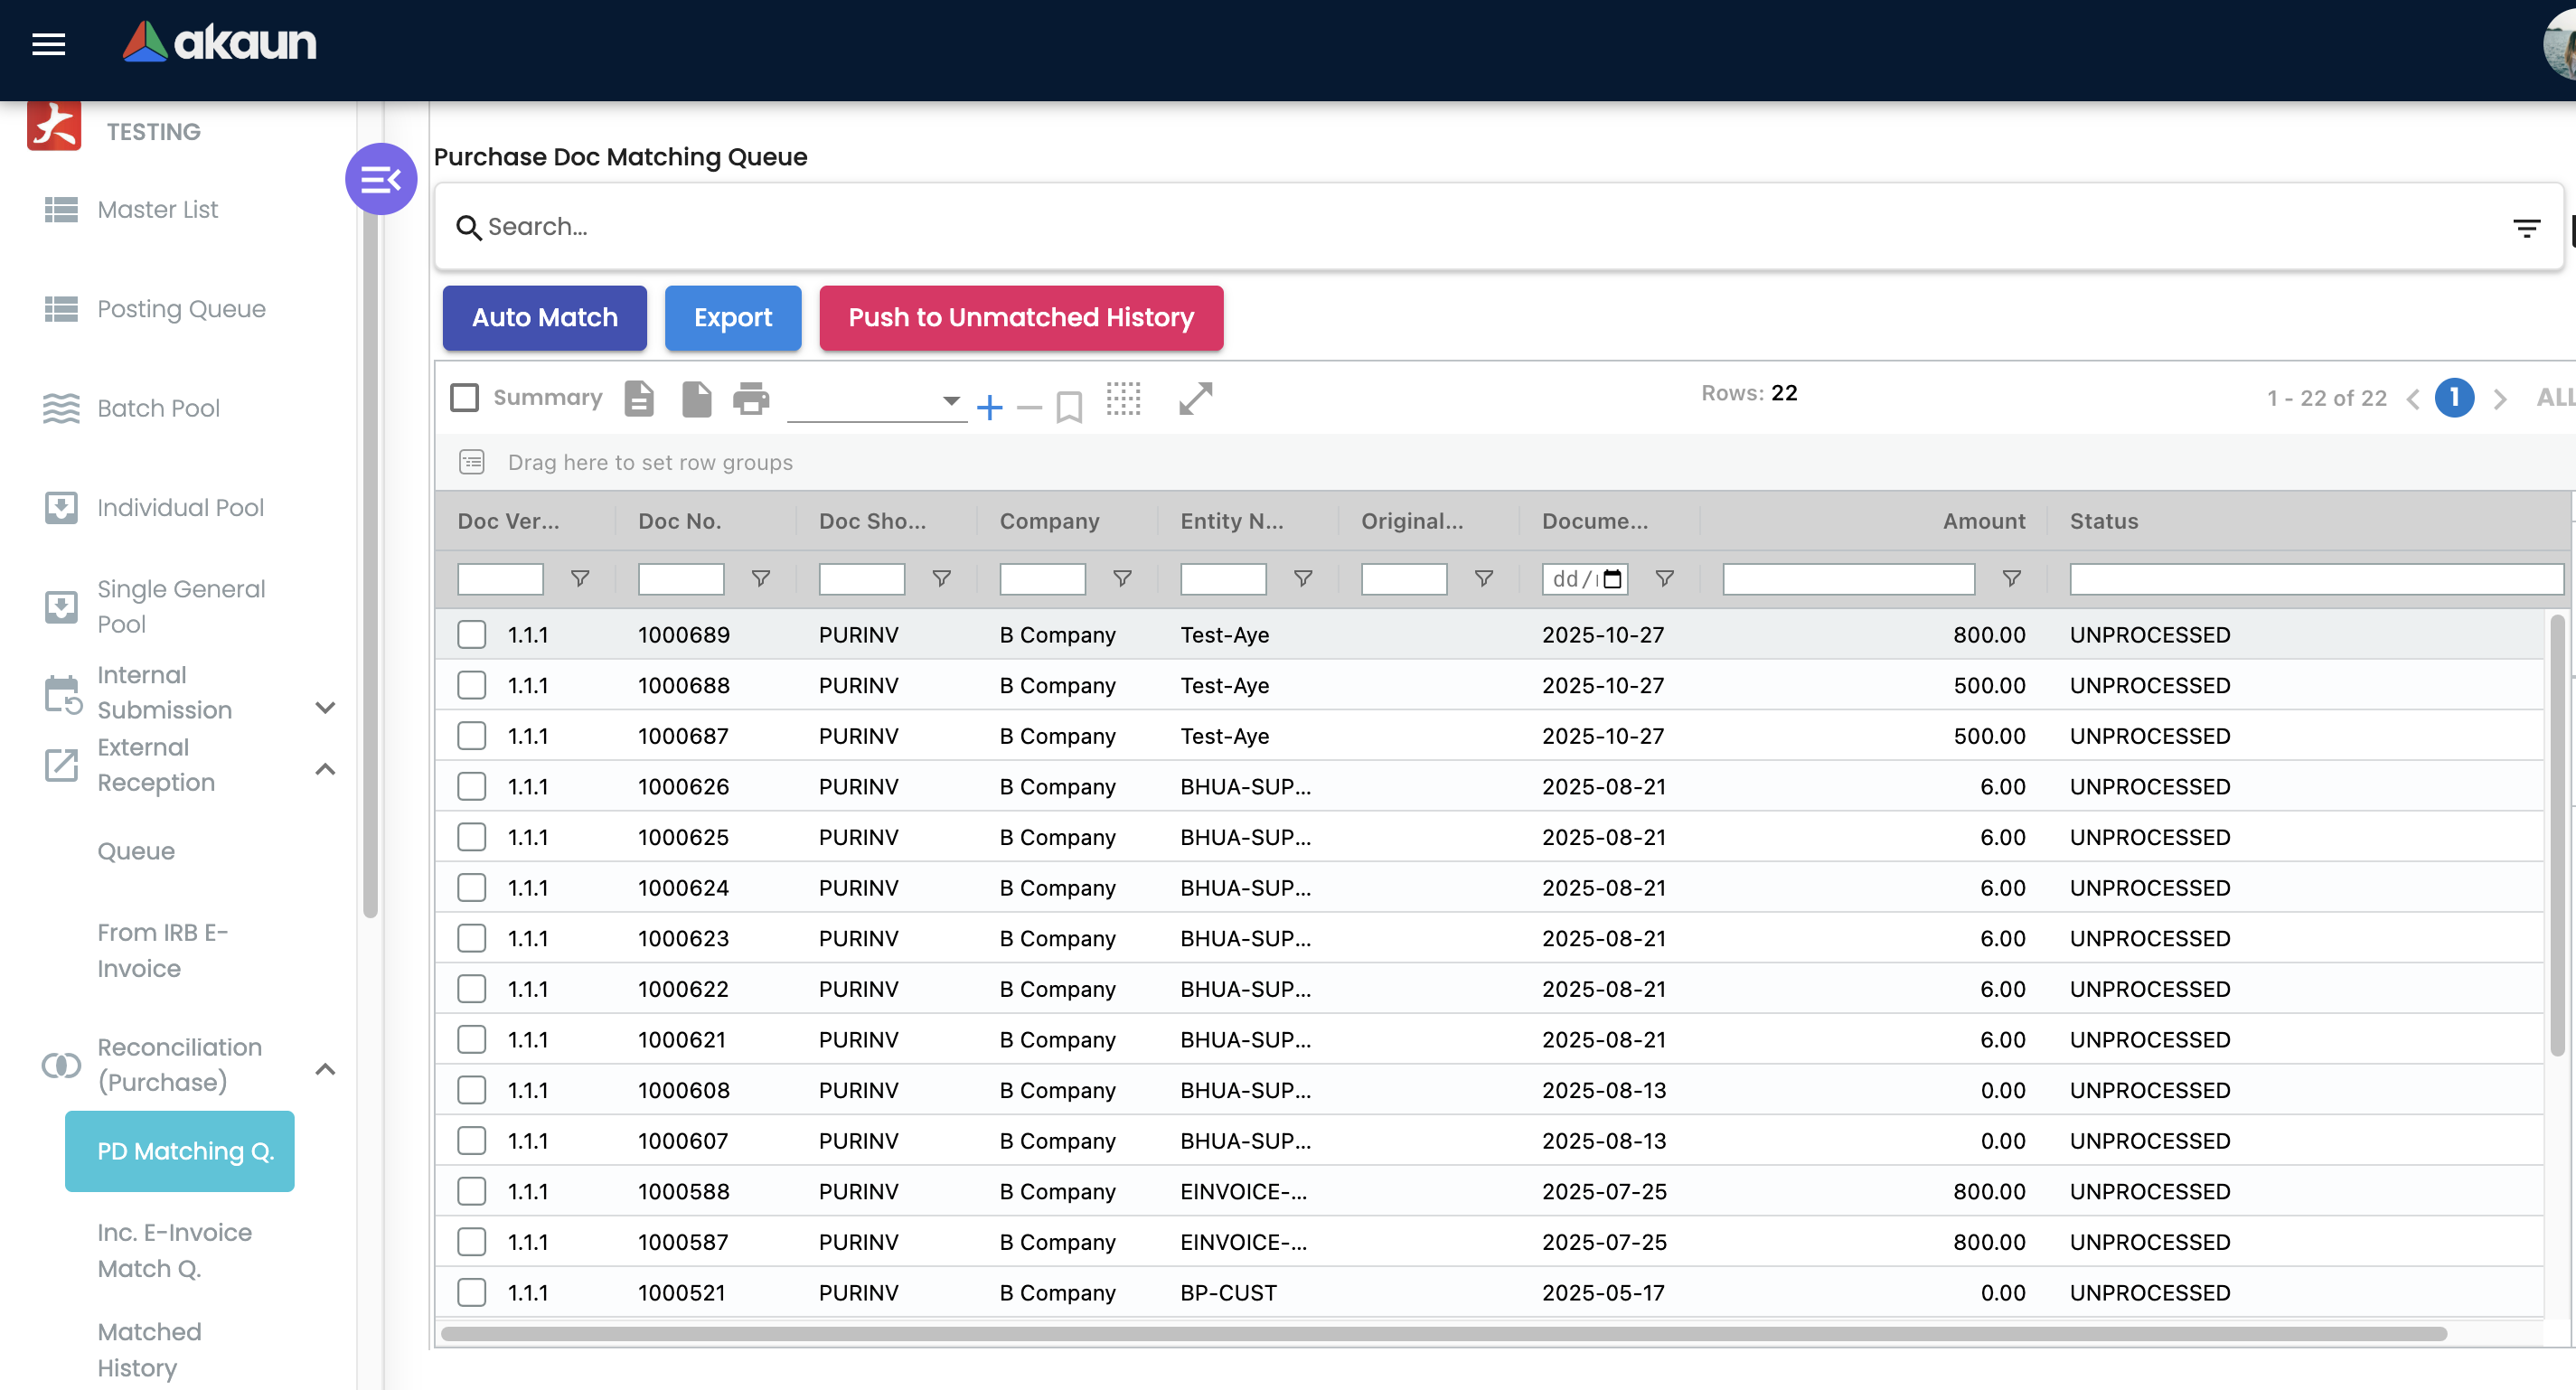Open Posting Queue menu item
This screenshot has height=1390, width=2576.
[181, 309]
